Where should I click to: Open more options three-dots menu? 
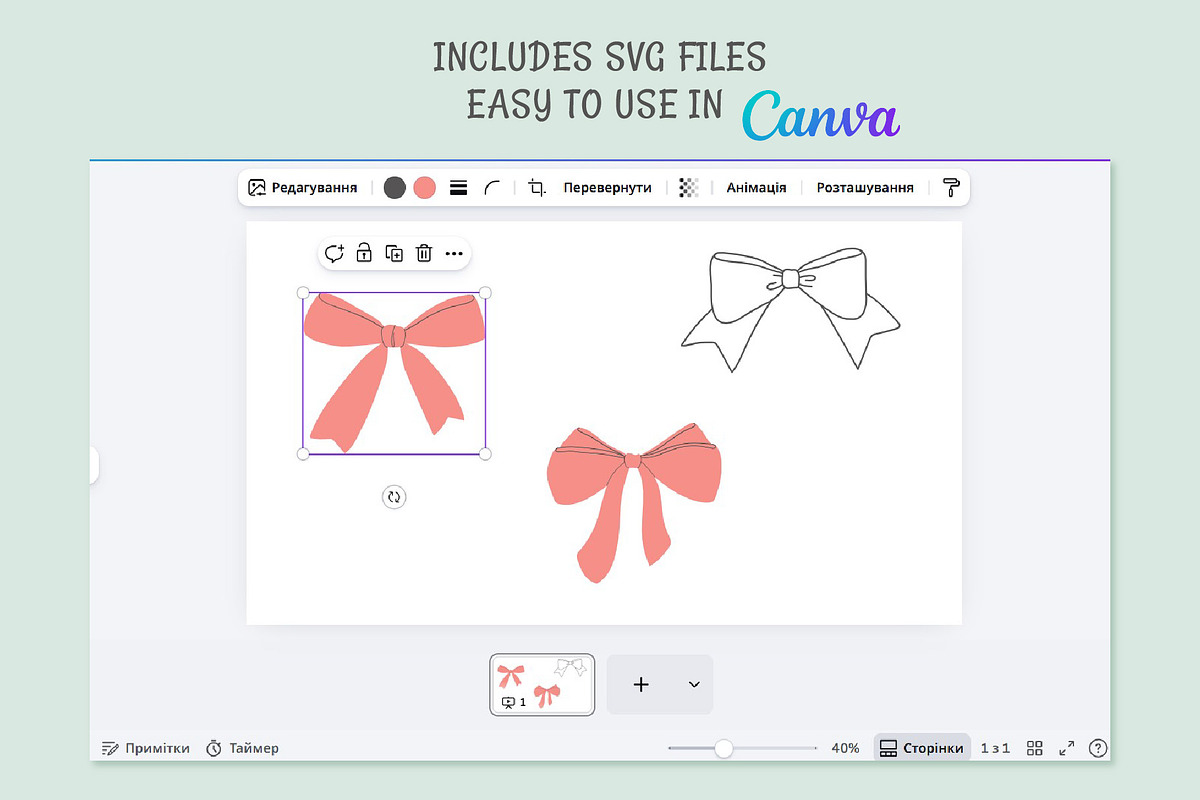point(454,253)
